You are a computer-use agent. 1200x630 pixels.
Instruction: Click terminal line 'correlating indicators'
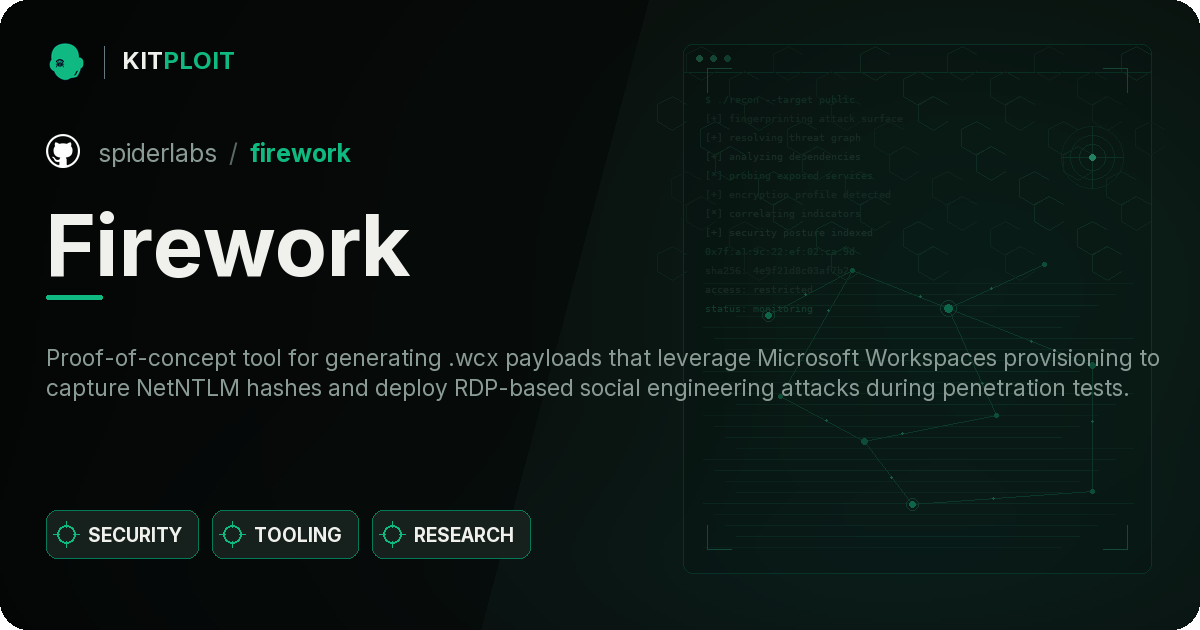point(782,214)
